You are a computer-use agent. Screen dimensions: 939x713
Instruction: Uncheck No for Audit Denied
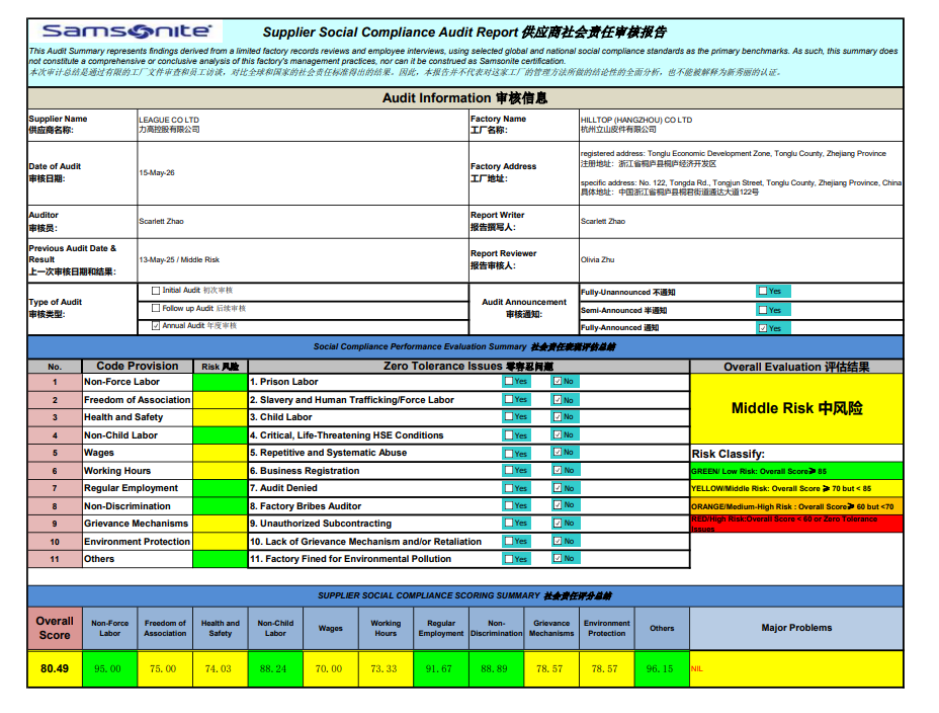point(558,488)
